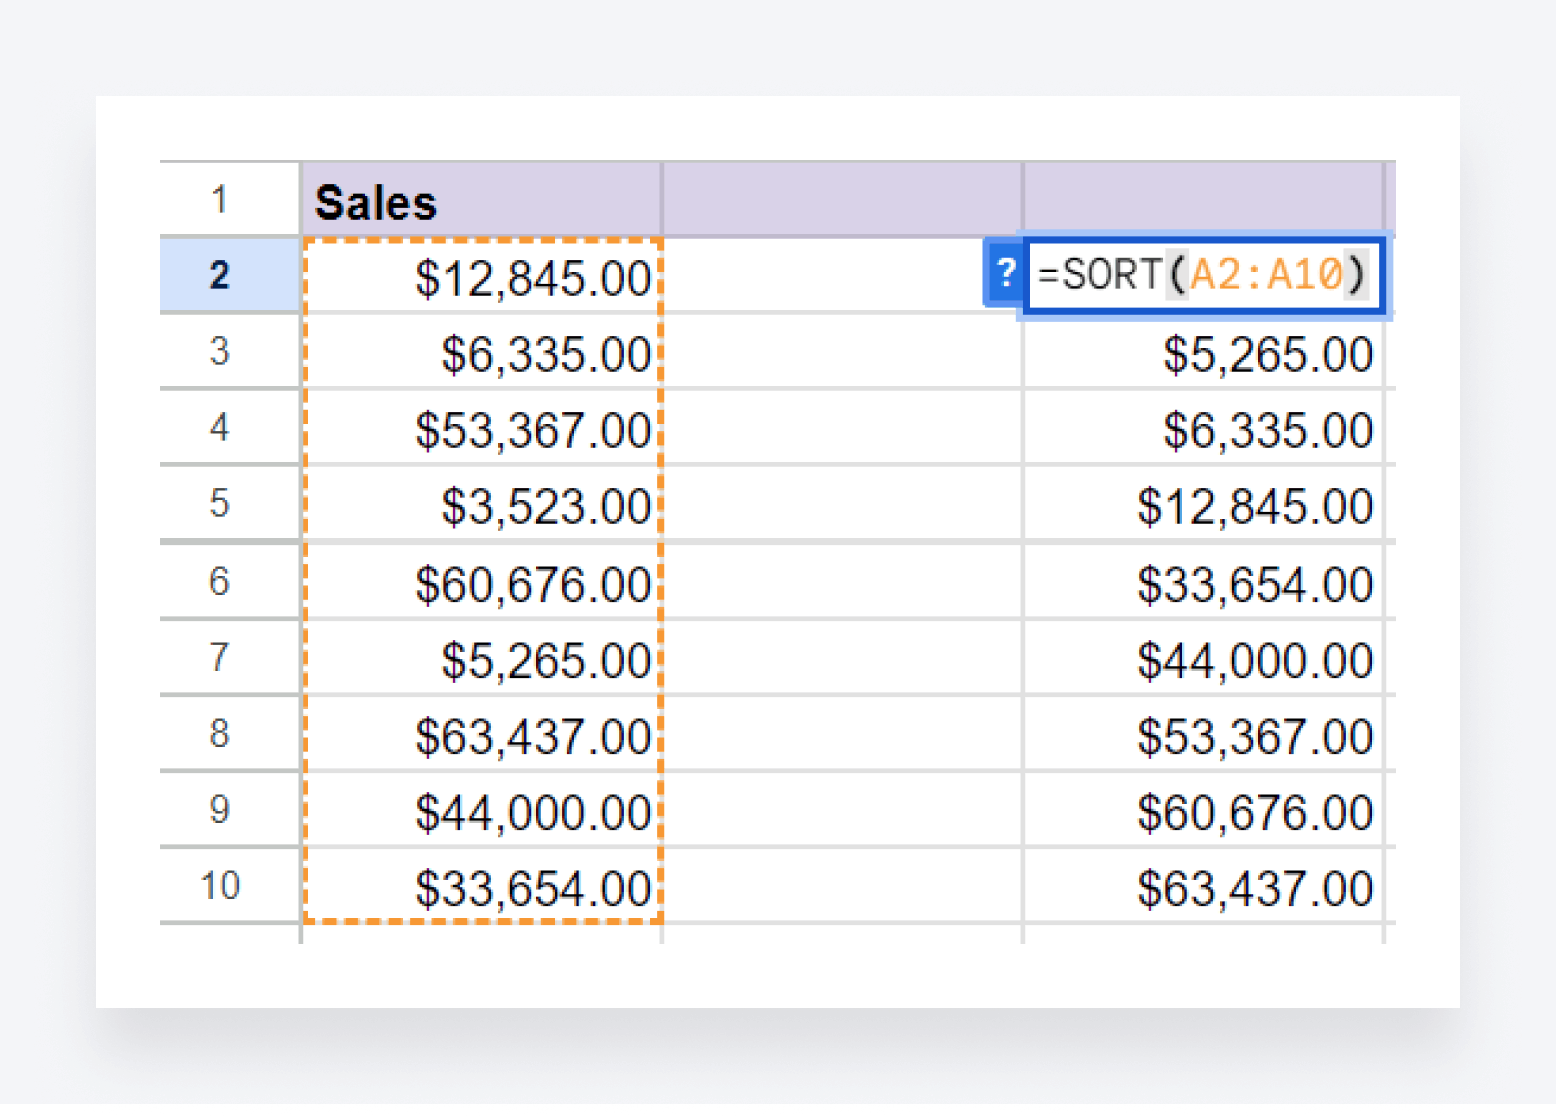The image size is (1556, 1116).
Task: Select the Sales header cell
Action: (481, 200)
